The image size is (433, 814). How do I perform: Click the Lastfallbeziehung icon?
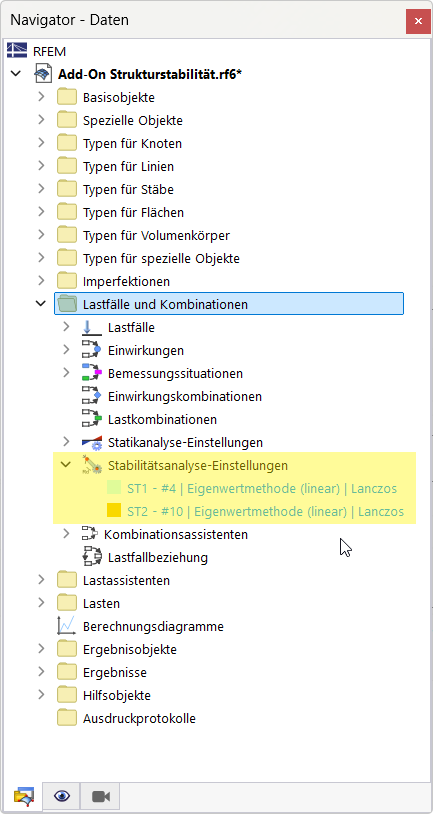[92, 558]
